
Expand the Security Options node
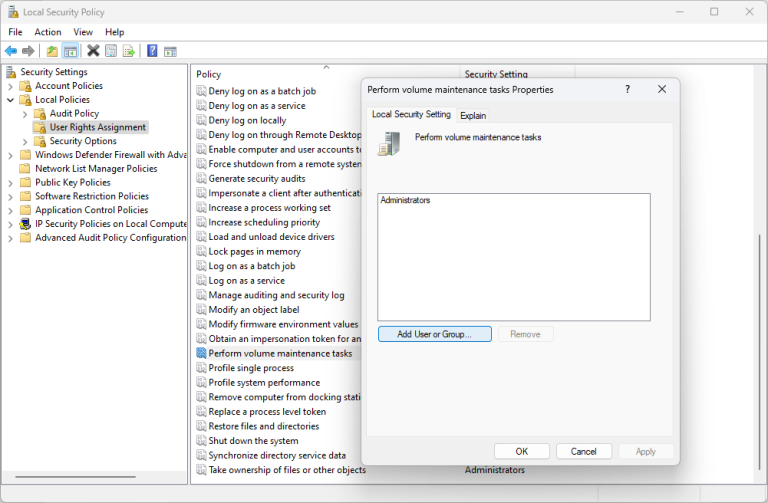click(25, 142)
